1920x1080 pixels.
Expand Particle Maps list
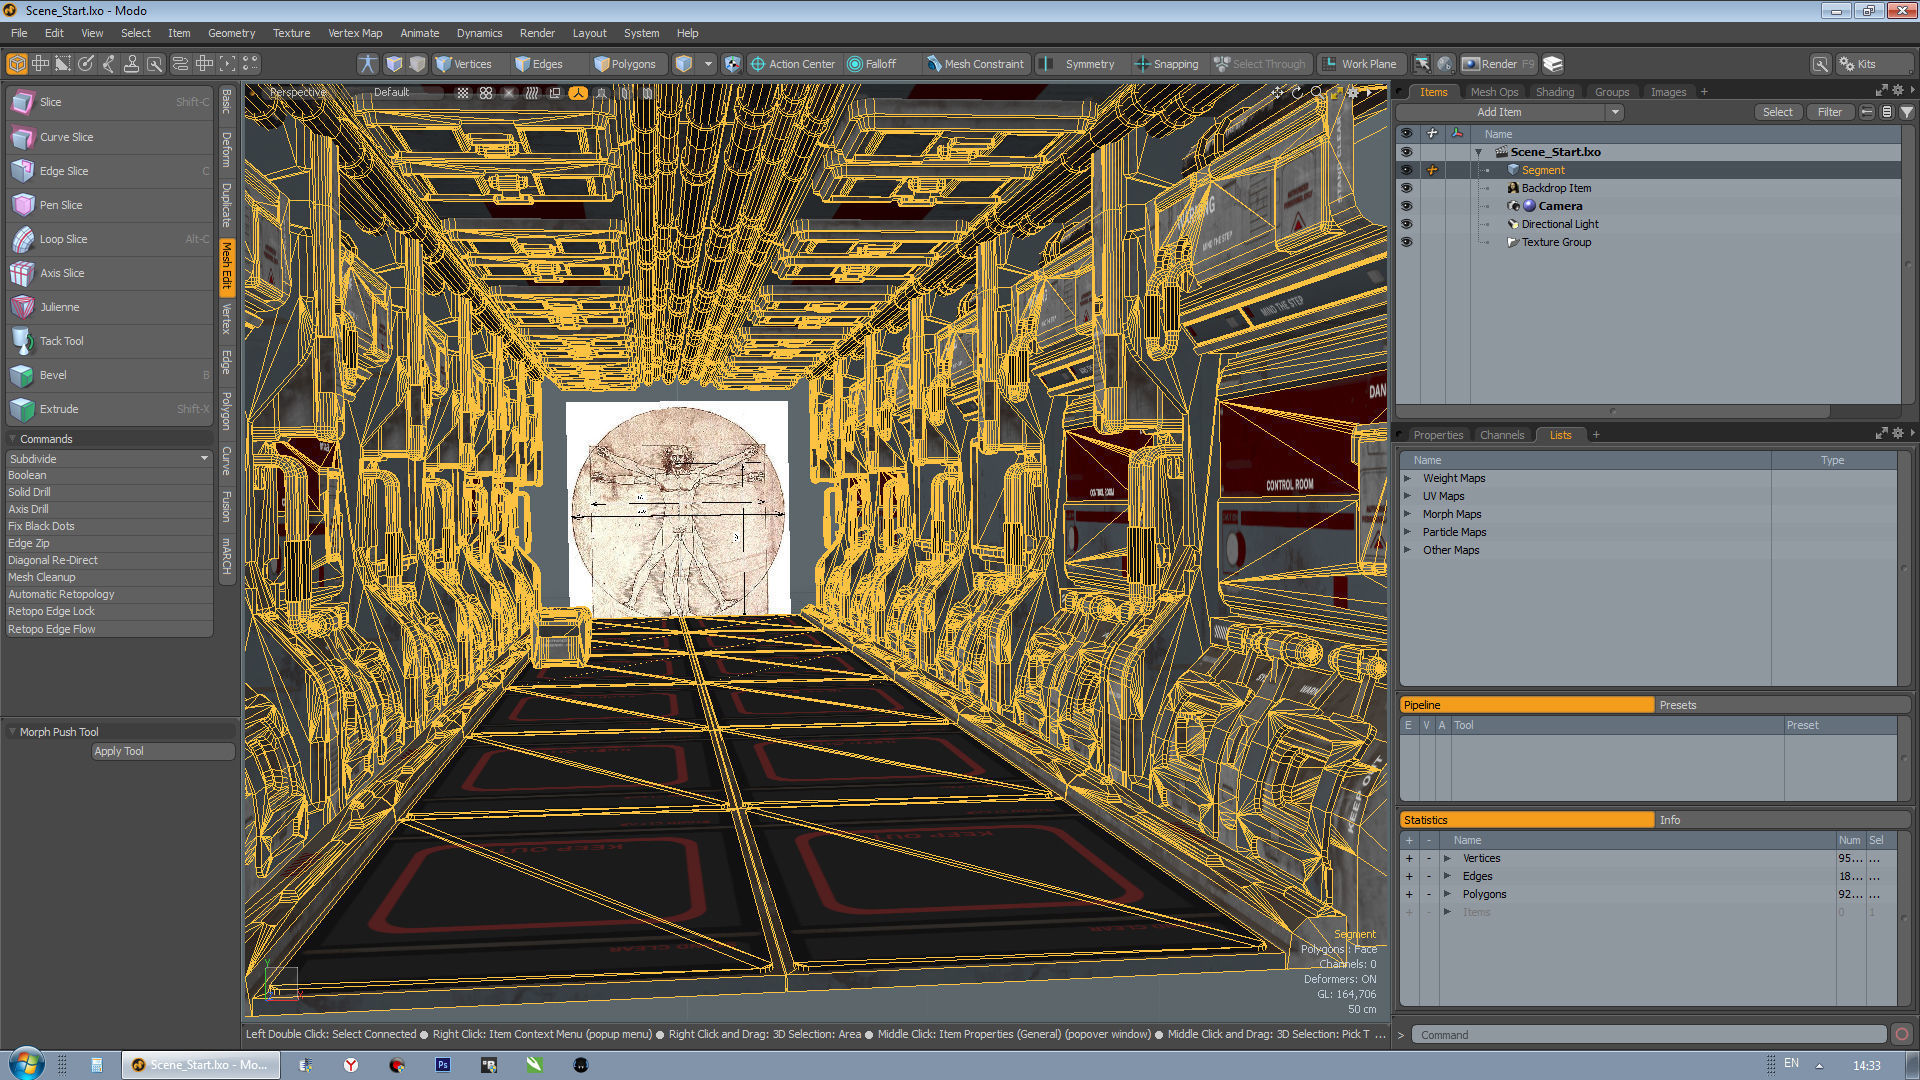[1407, 532]
